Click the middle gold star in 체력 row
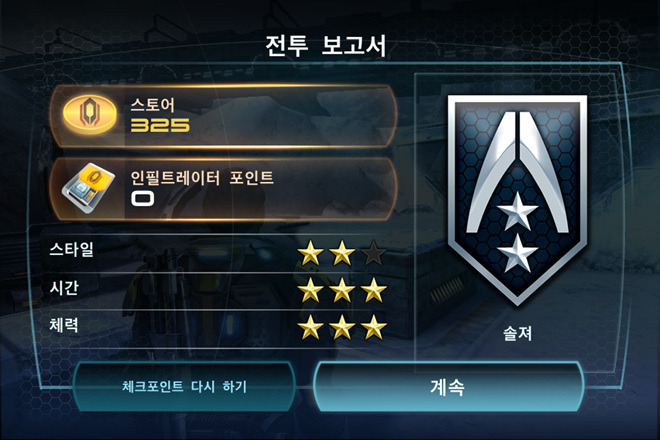The image size is (660, 440). coord(342,327)
